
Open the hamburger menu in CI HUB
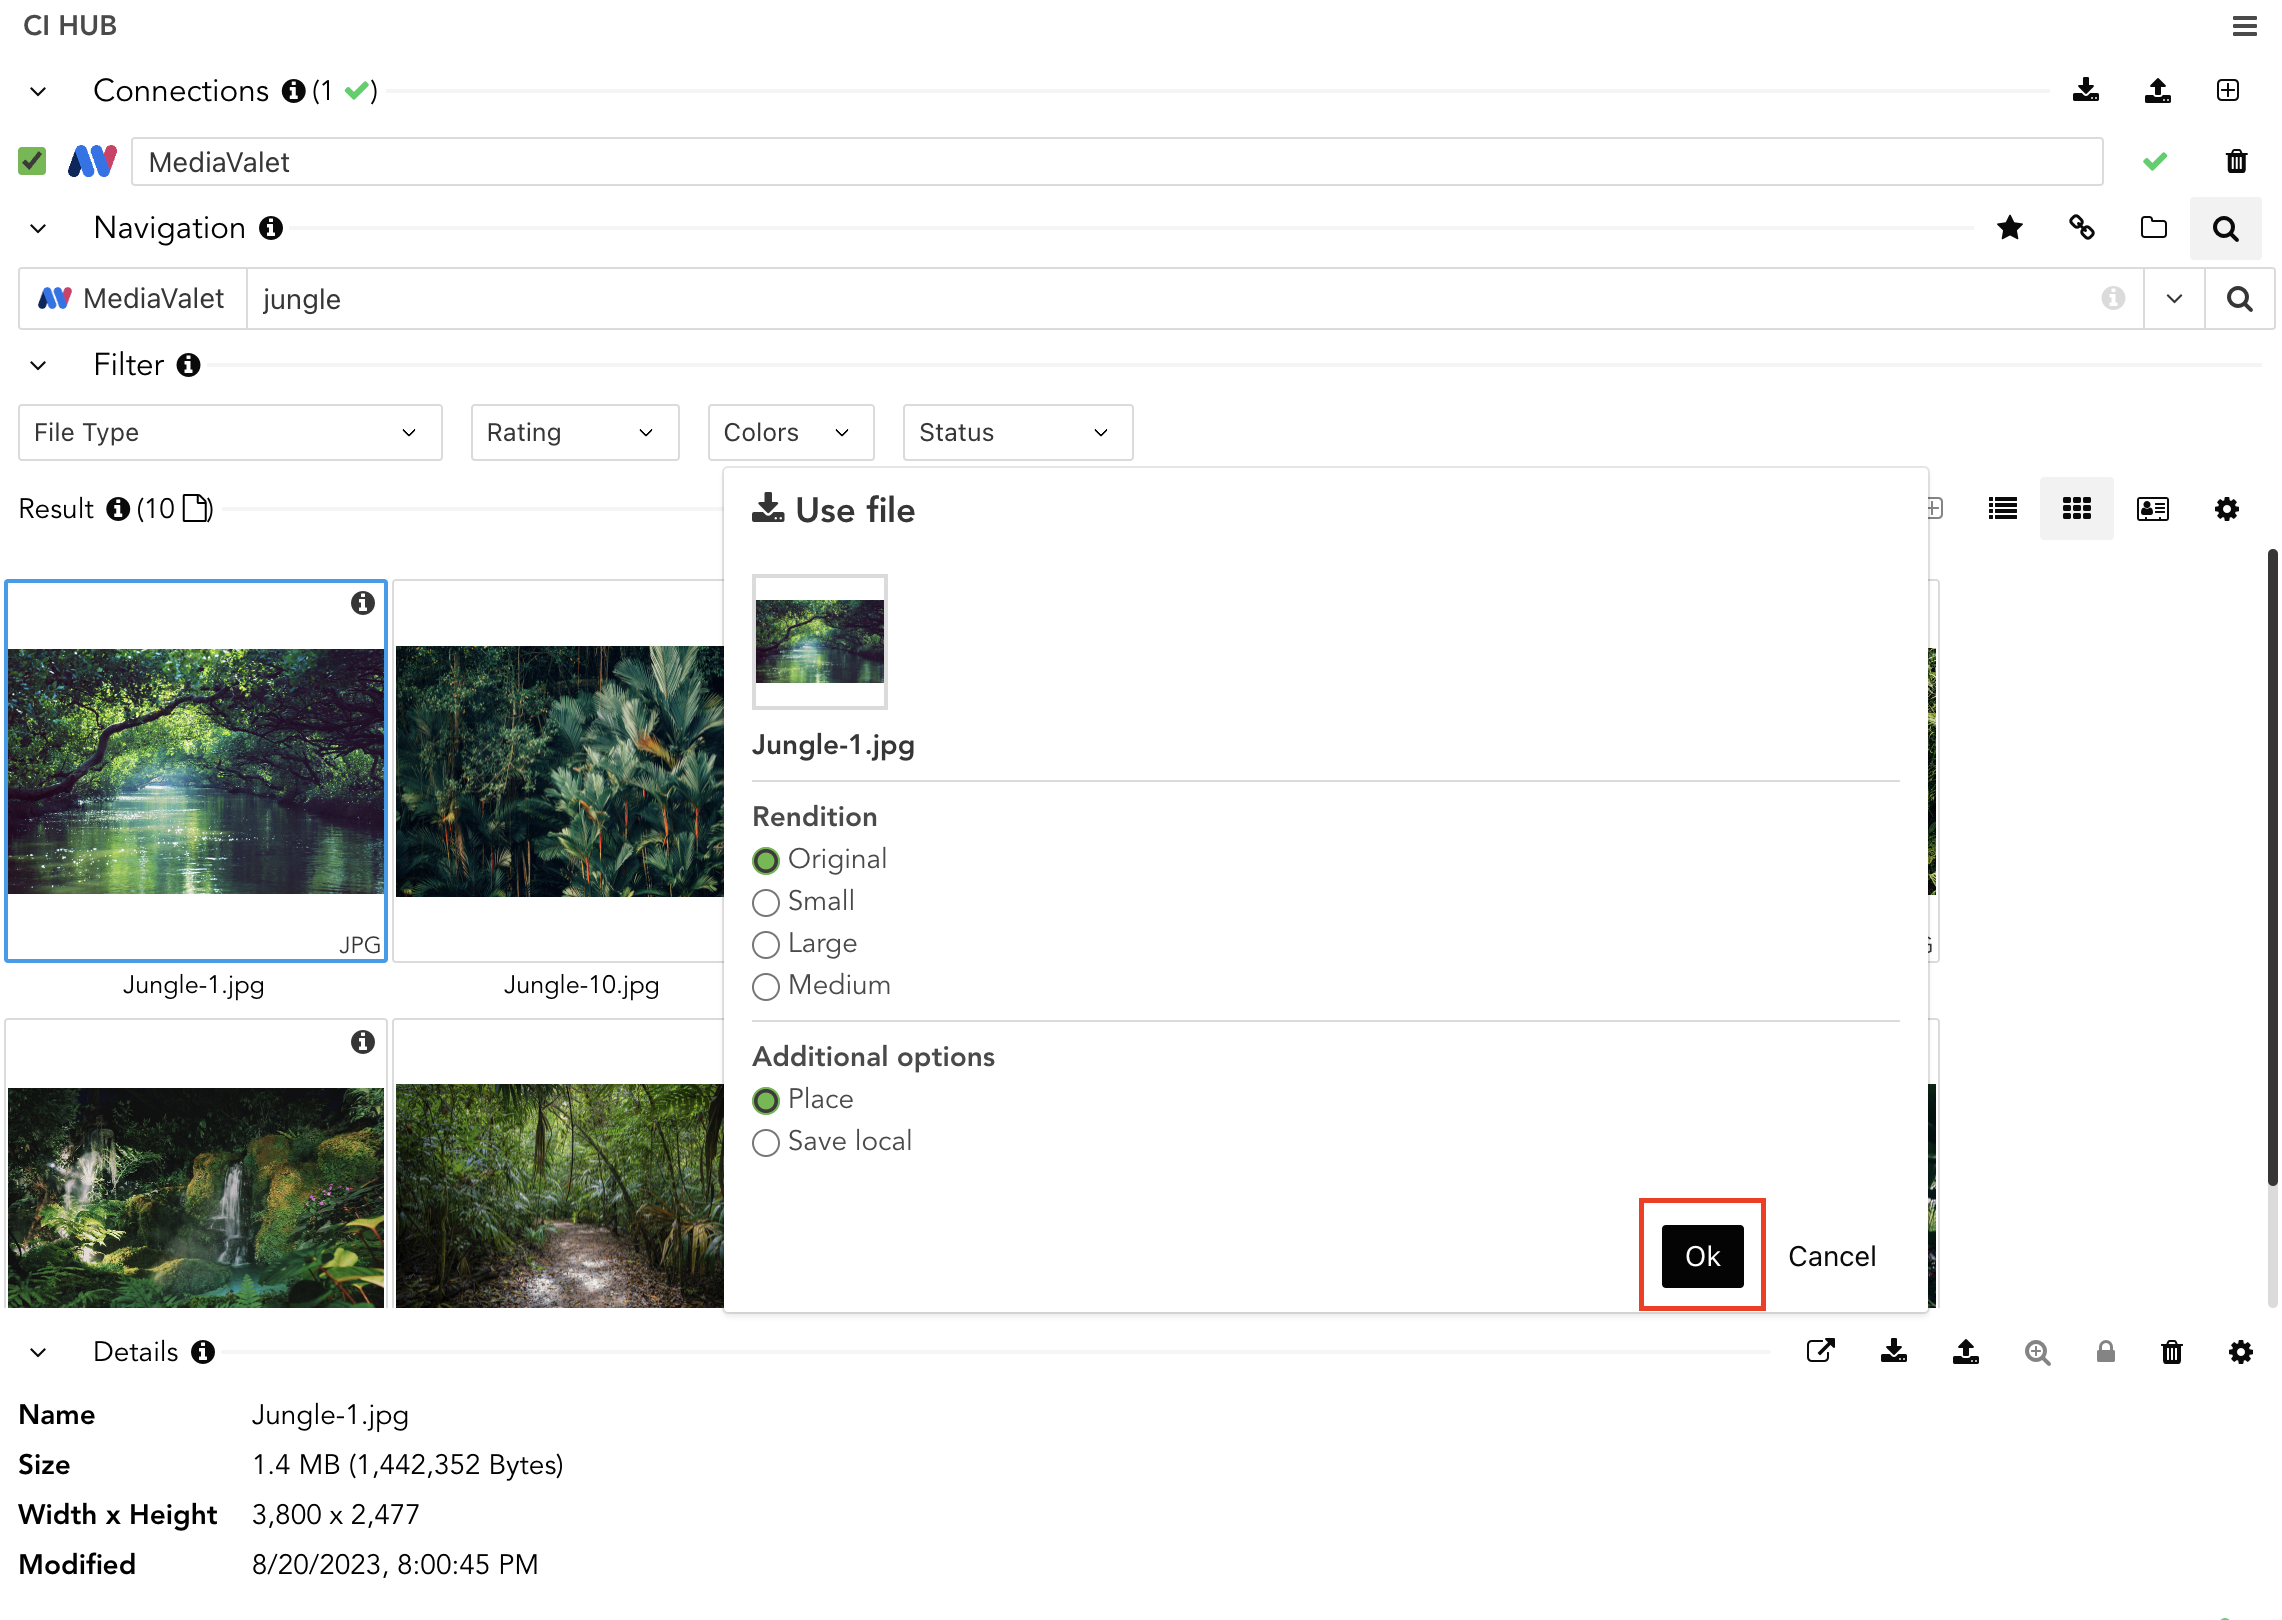coord(2244,26)
